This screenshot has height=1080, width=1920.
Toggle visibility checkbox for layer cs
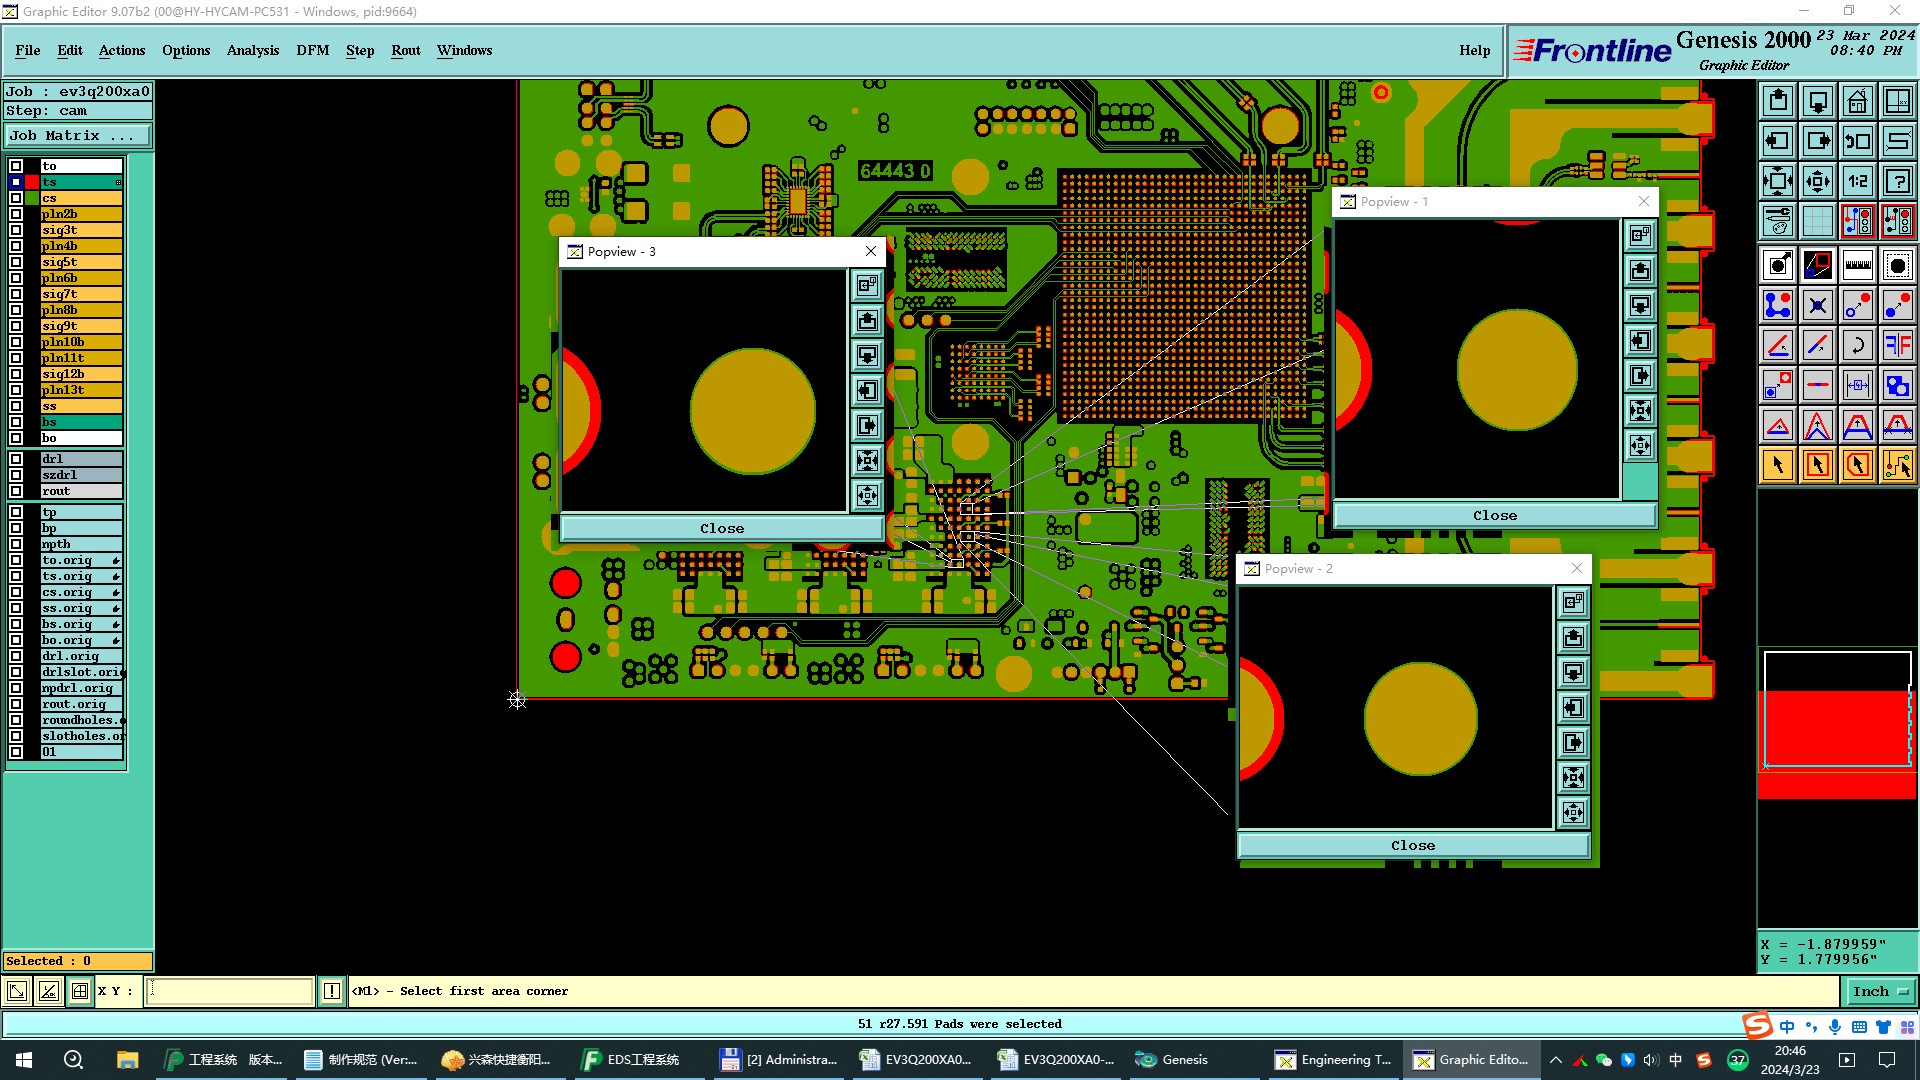[x=16, y=198]
